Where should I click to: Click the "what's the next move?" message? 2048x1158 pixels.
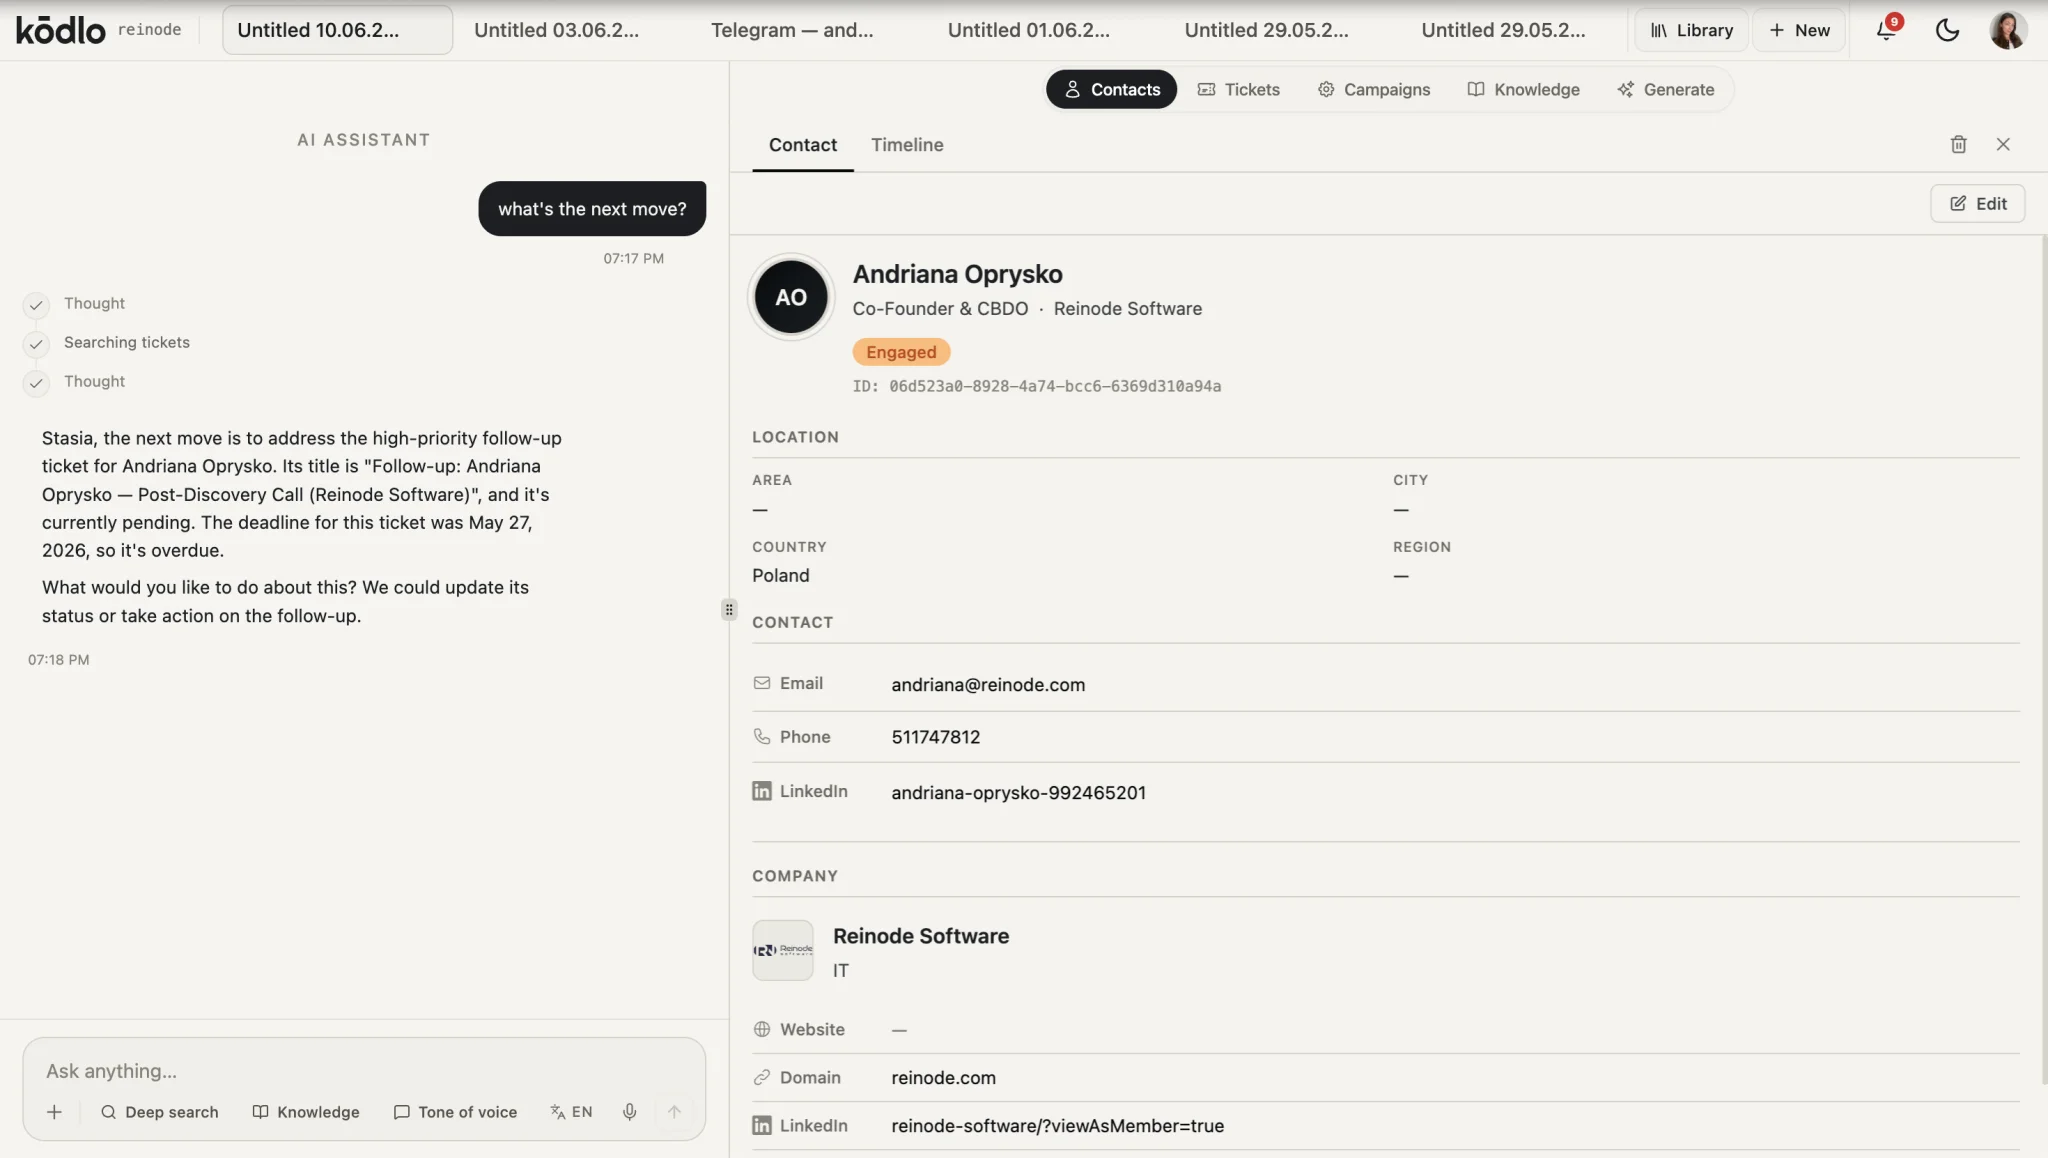point(592,209)
